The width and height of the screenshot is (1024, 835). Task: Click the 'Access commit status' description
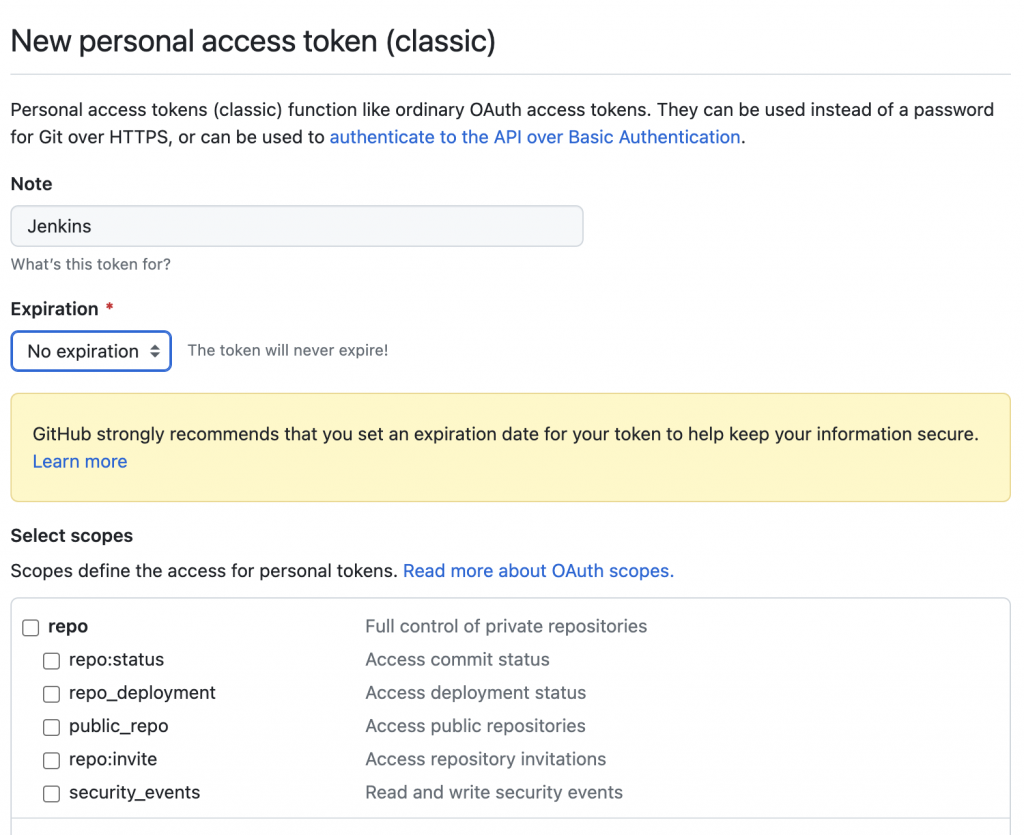[x=457, y=660]
